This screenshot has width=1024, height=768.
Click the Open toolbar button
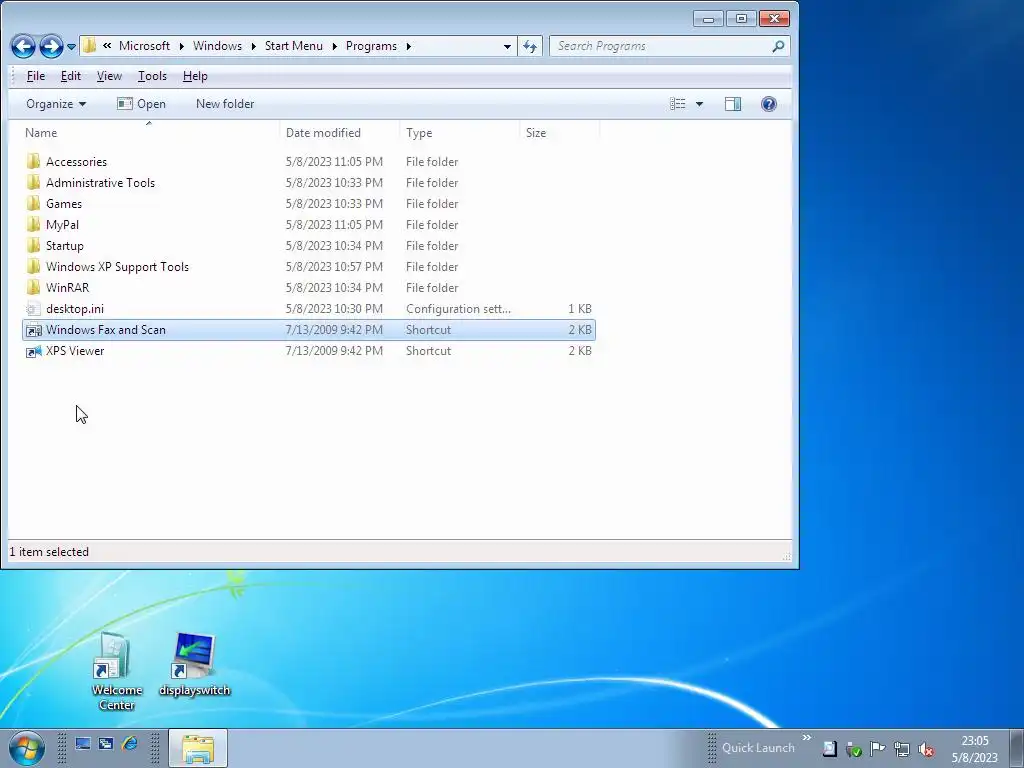141,104
